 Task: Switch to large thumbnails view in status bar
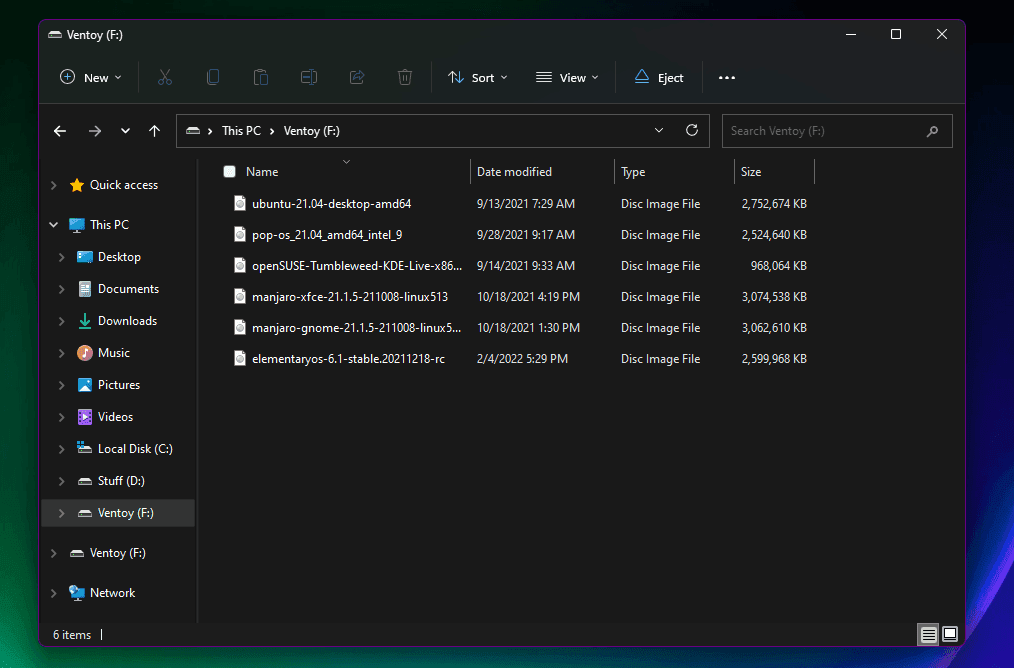point(950,634)
